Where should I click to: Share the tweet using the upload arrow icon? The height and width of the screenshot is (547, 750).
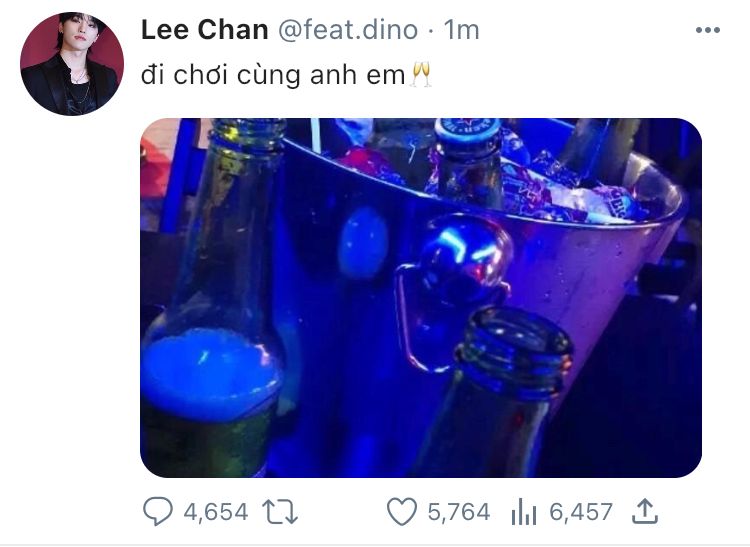click(x=645, y=511)
